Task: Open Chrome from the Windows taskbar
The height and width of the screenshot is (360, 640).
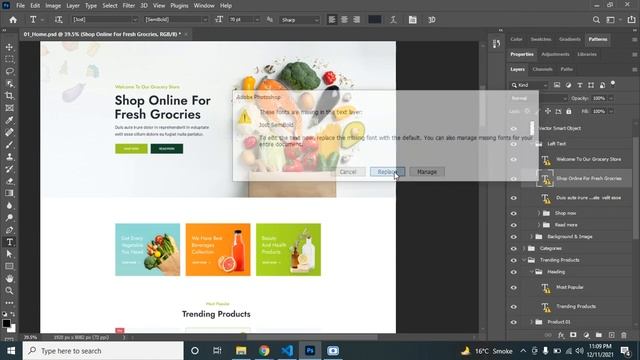Action: (264, 351)
